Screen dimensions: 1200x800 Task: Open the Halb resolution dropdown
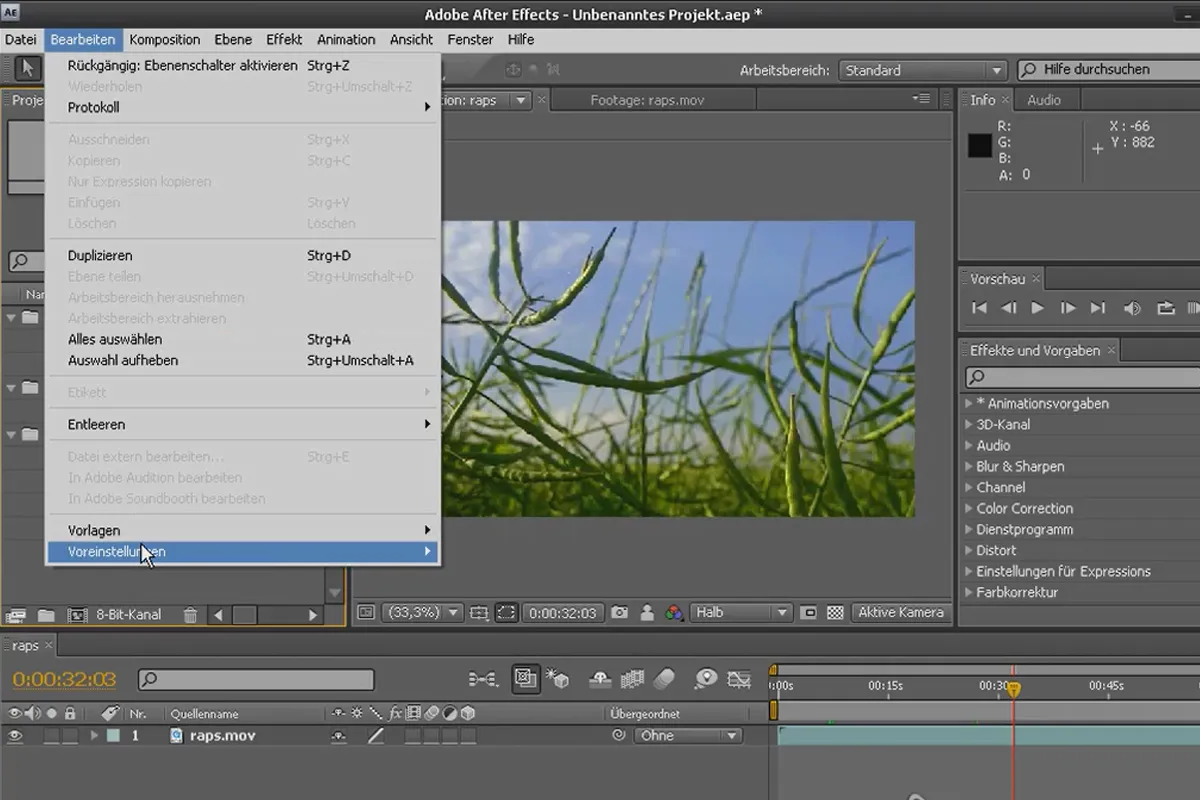[741, 613]
